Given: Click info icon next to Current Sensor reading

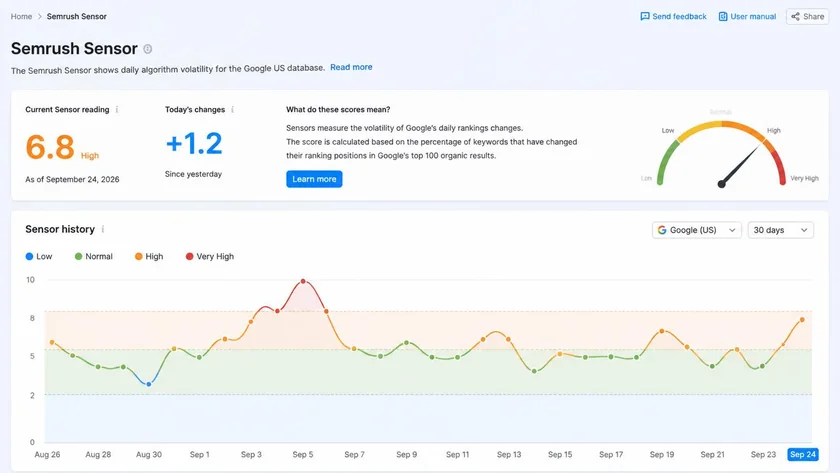Looking at the screenshot, I should tap(117, 109).
